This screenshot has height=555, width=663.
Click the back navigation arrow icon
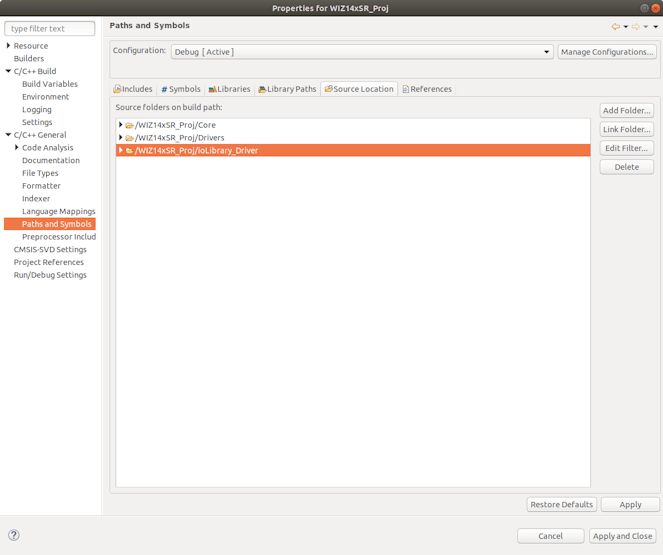[x=616, y=27]
